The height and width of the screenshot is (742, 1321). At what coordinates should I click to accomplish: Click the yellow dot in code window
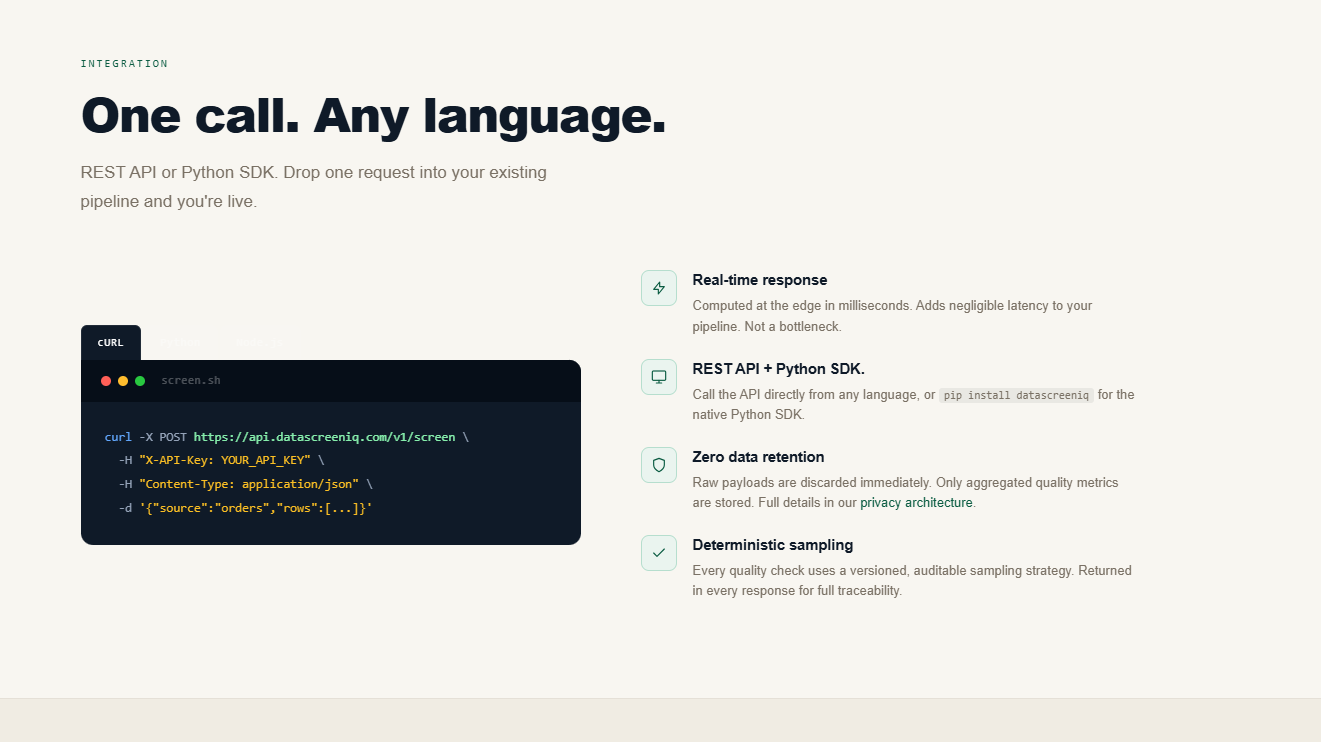[123, 381]
